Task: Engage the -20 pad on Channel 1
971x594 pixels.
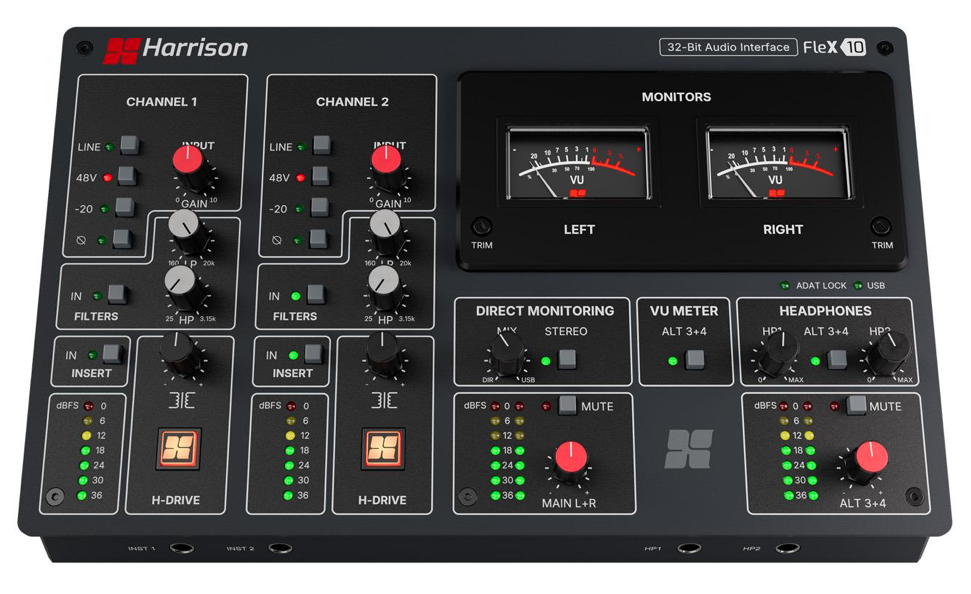Action: (x=124, y=207)
